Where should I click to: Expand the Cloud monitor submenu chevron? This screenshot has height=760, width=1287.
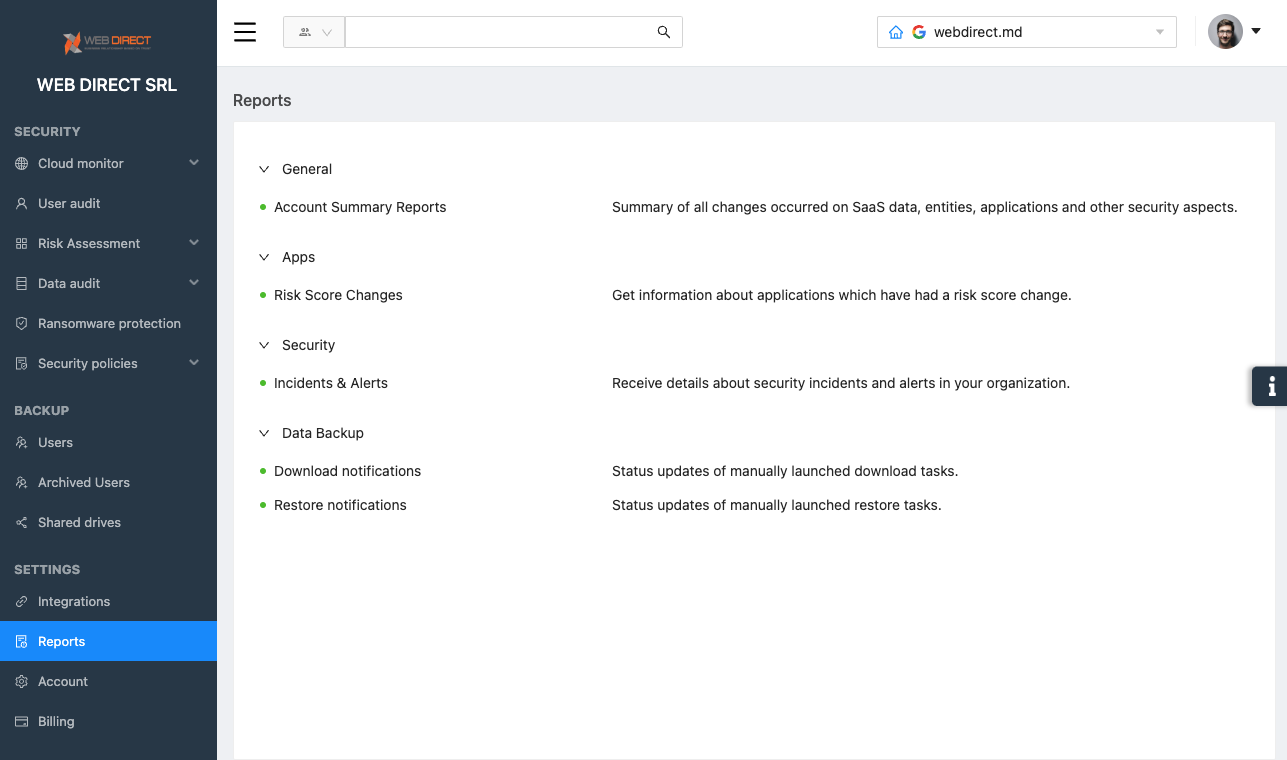coord(194,163)
